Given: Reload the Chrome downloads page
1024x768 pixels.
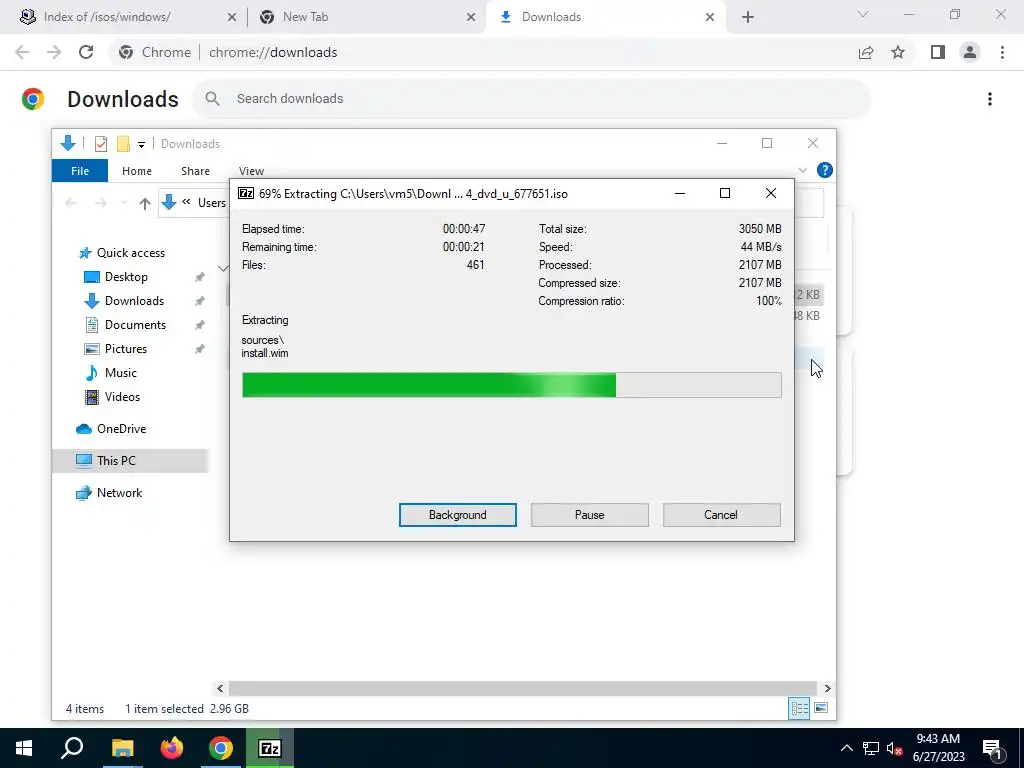Looking at the screenshot, I should click(x=86, y=52).
